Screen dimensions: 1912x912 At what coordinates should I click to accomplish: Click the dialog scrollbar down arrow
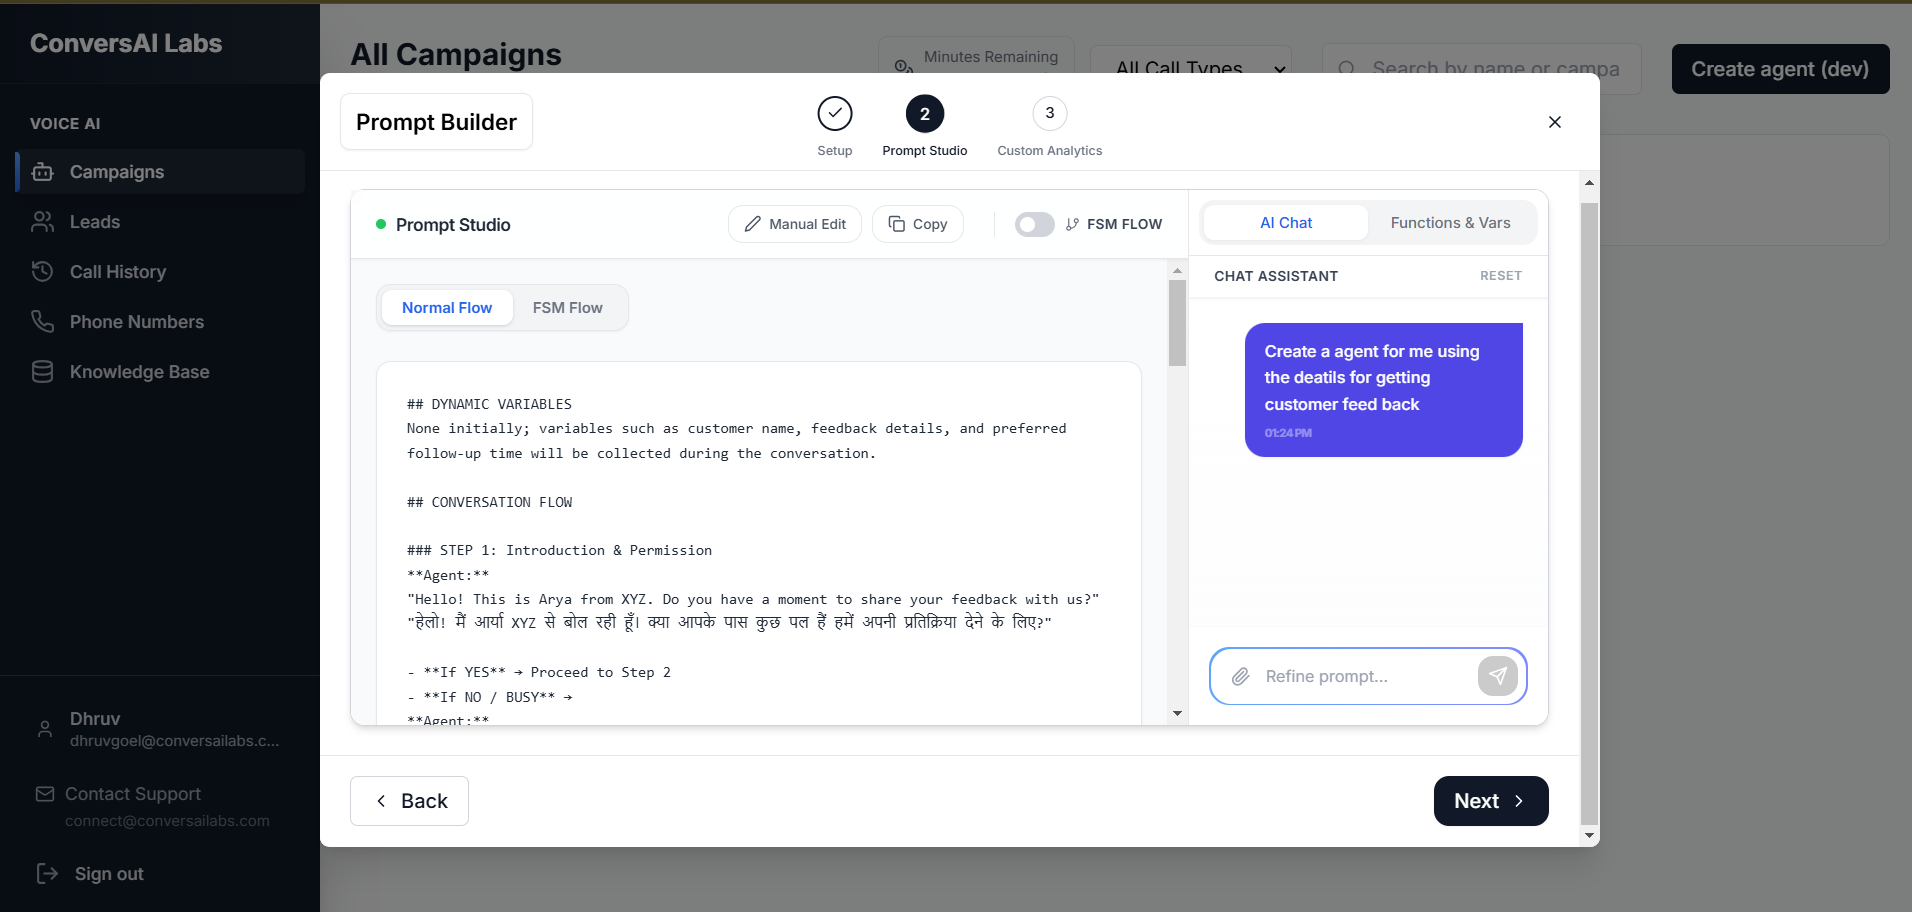[x=1589, y=836]
